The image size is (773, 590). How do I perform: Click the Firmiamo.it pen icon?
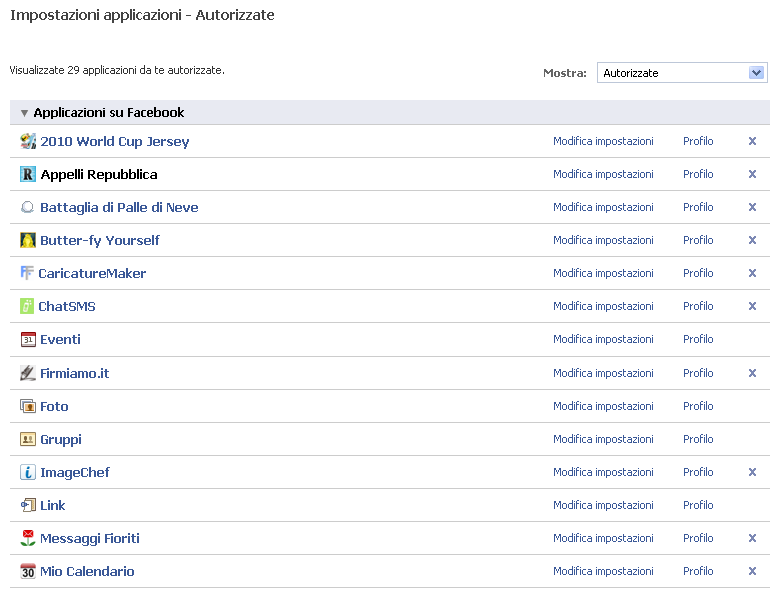pyautogui.click(x=28, y=373)
